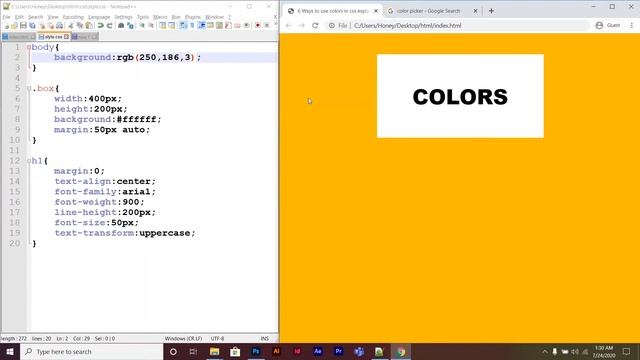Save the file with the Save toolbar icon
Image resolution: width=640 pixels, height=360 pixels.
click(23, 26)
